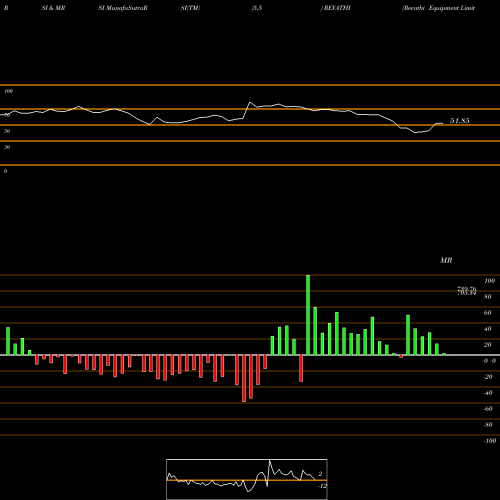Select the MR indicator title text
Screen dimensions: 500x500
[x=446, y=260]
